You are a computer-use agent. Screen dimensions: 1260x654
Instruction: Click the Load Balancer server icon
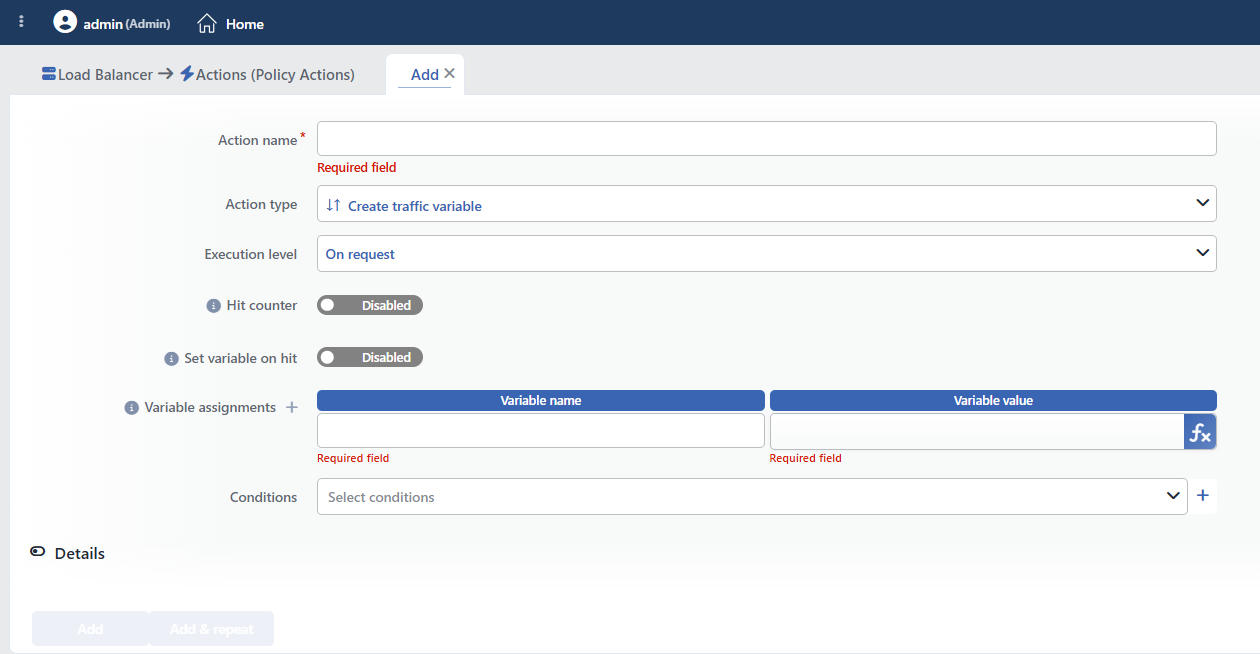49,74
